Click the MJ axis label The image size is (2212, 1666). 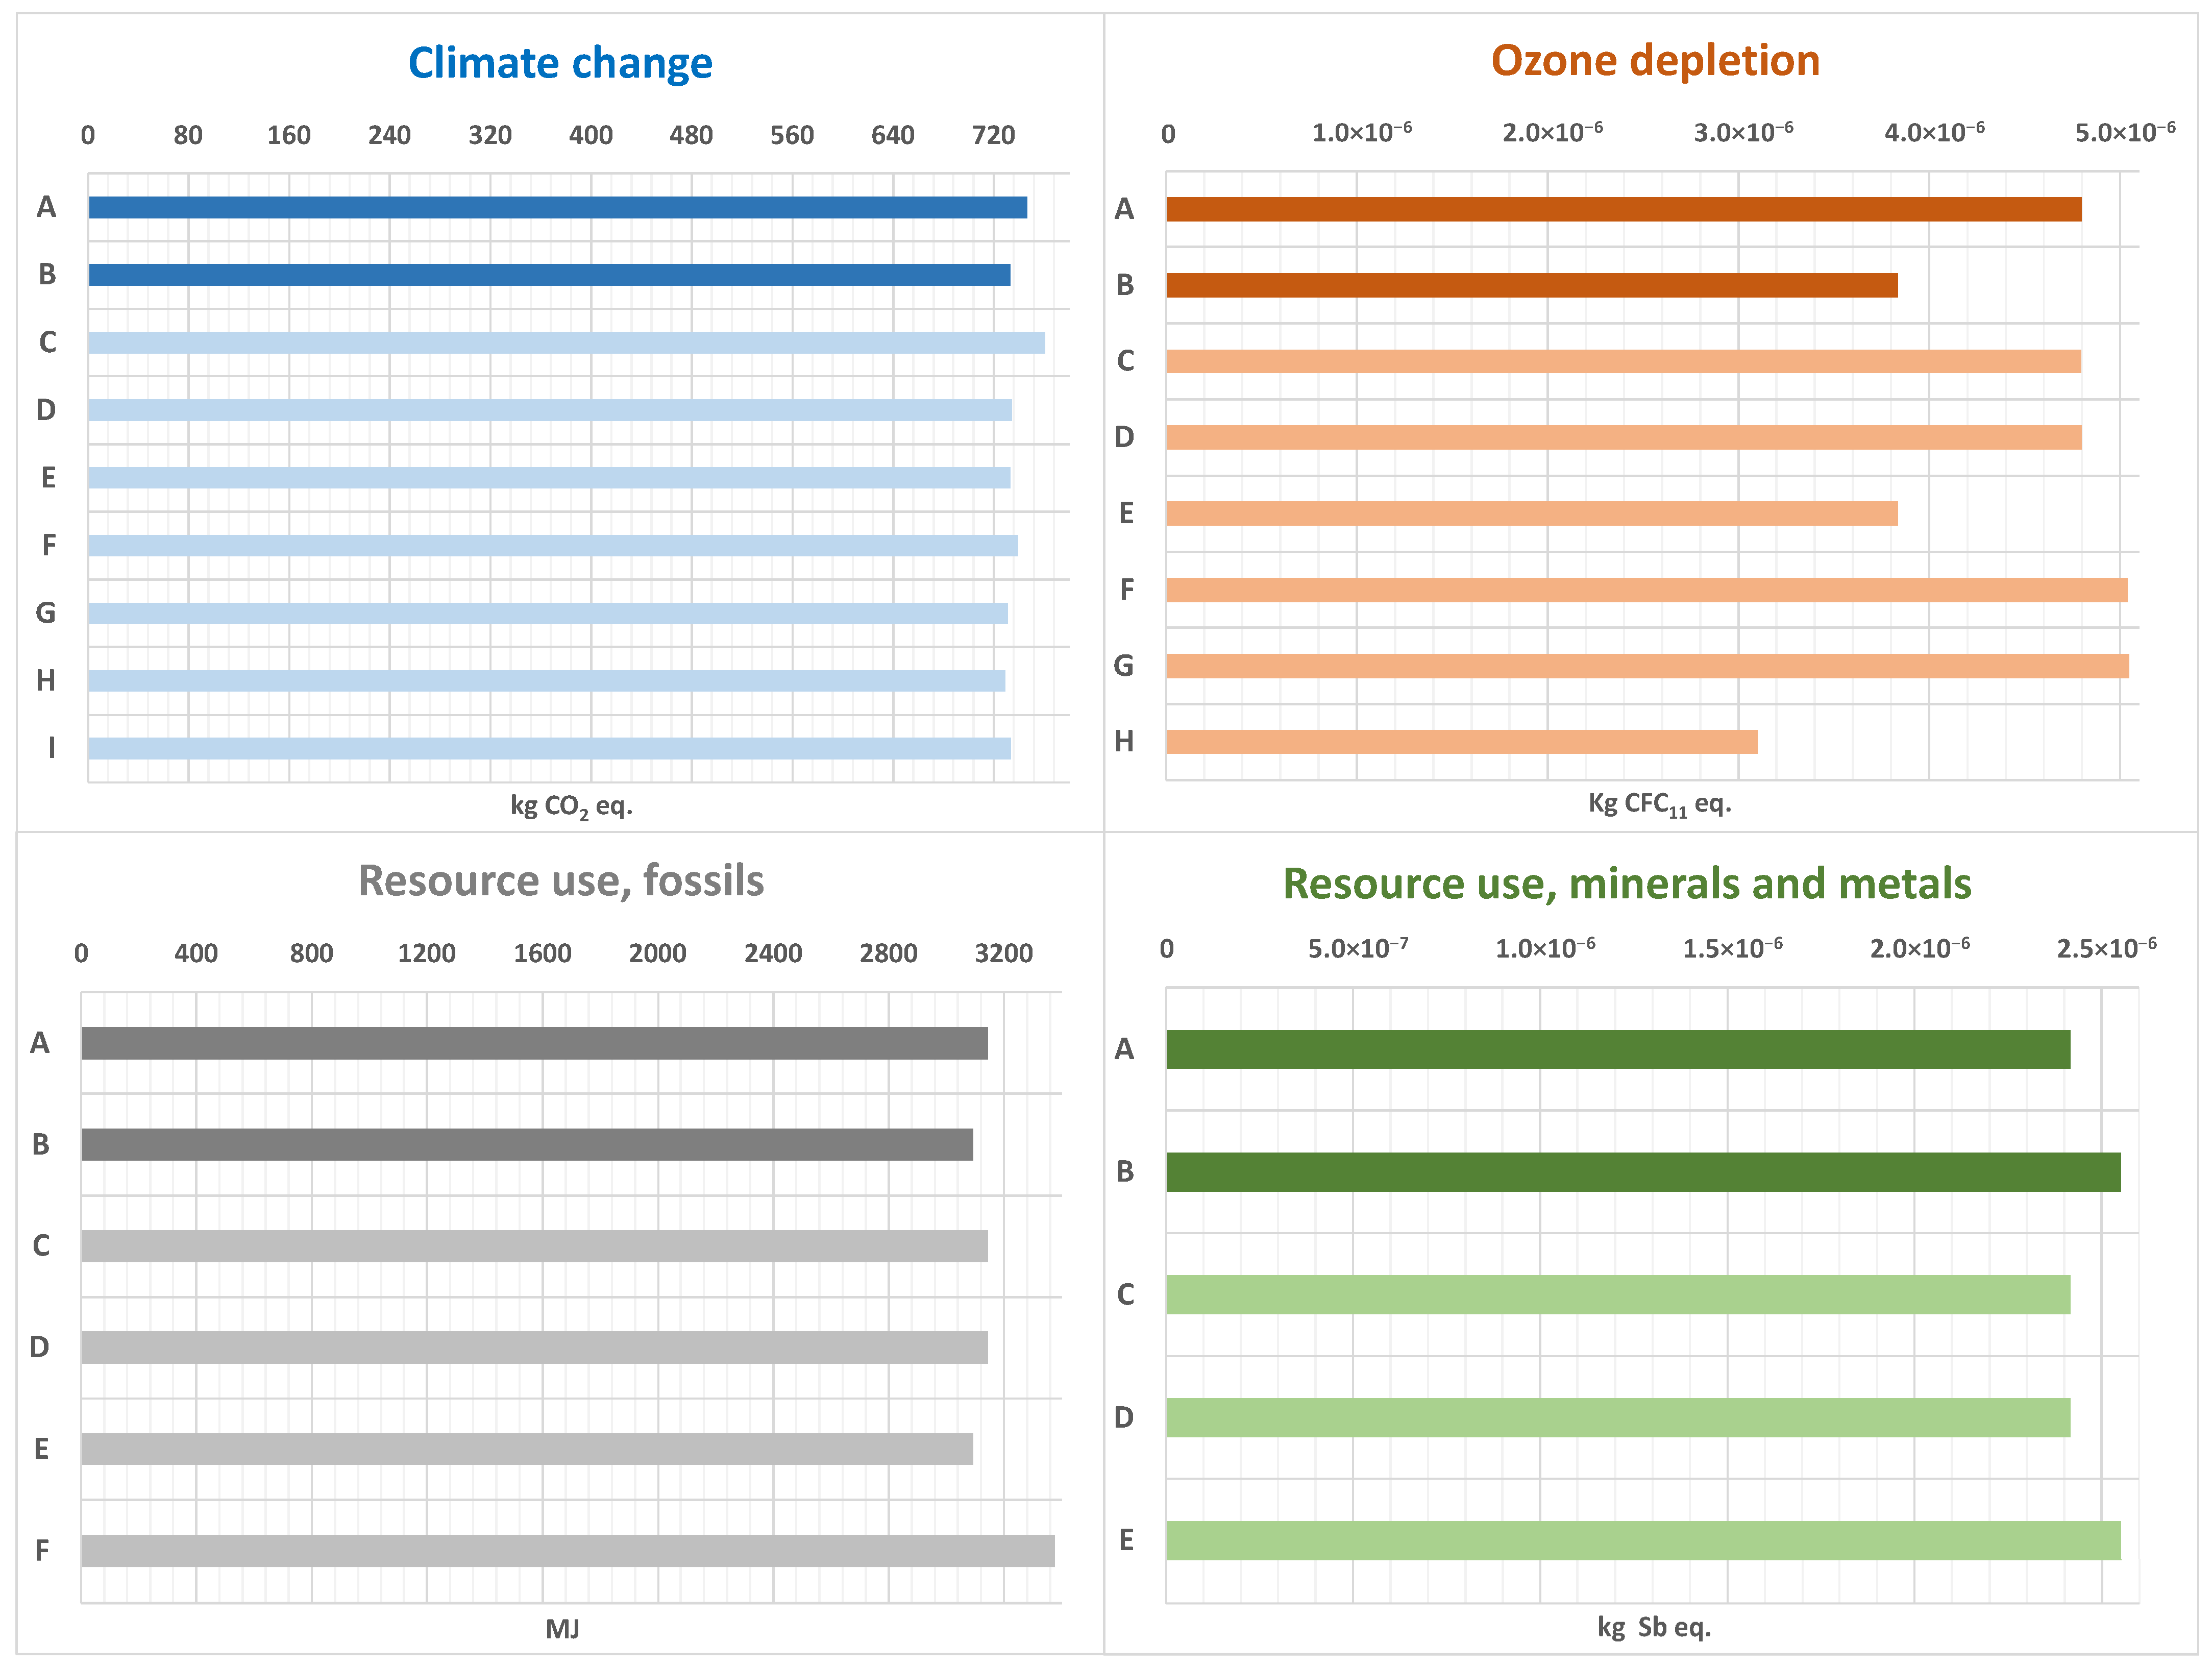point(562,1629)
